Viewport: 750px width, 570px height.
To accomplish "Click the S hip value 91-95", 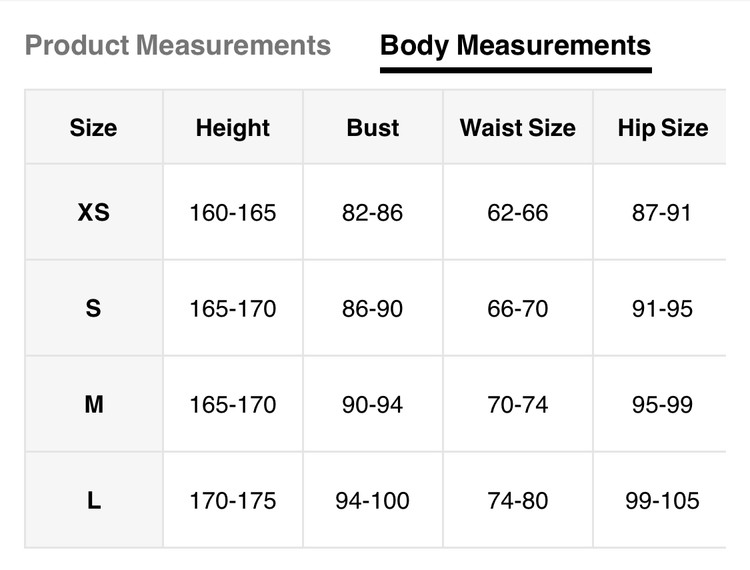I will click(662, 309).
